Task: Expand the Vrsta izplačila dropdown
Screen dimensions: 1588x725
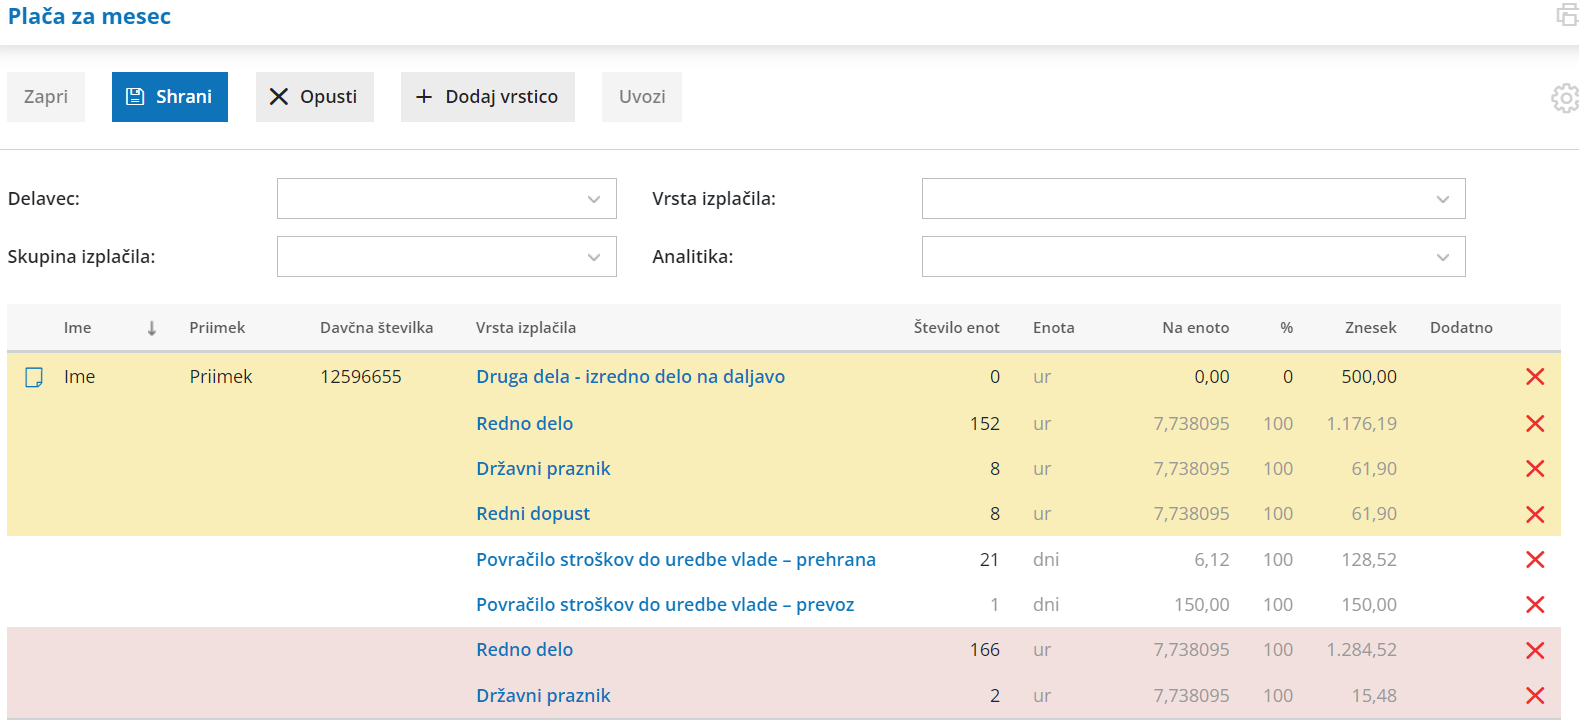Action: pos(1193,199)
